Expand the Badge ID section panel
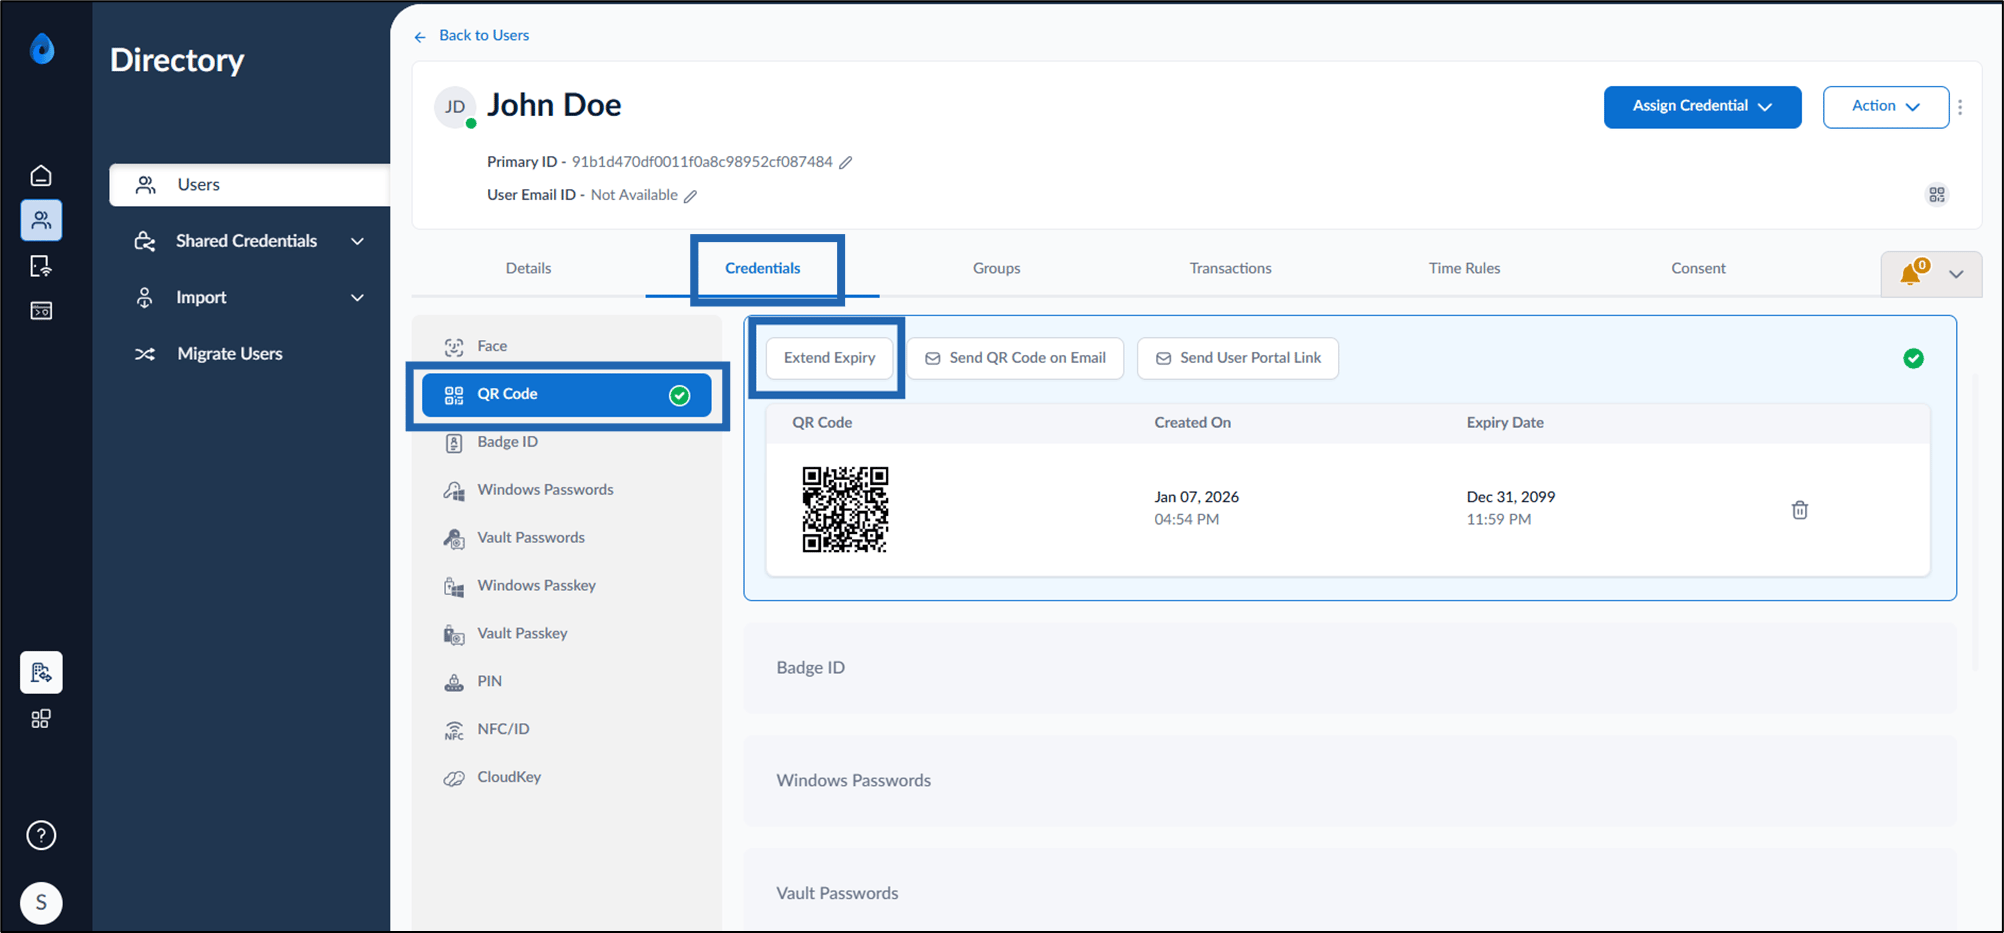 pyautogui.click(x=1350, y=668)
